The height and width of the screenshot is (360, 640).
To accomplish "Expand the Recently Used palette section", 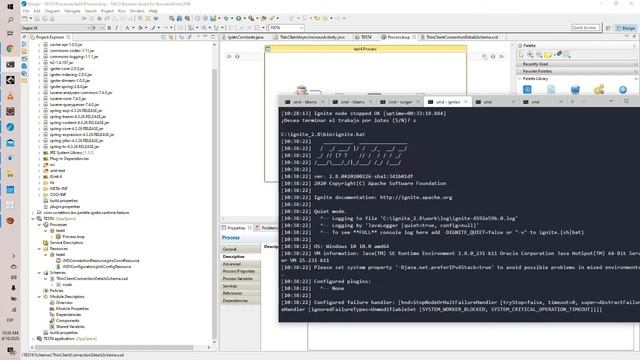I will click(x=577, y=64).
